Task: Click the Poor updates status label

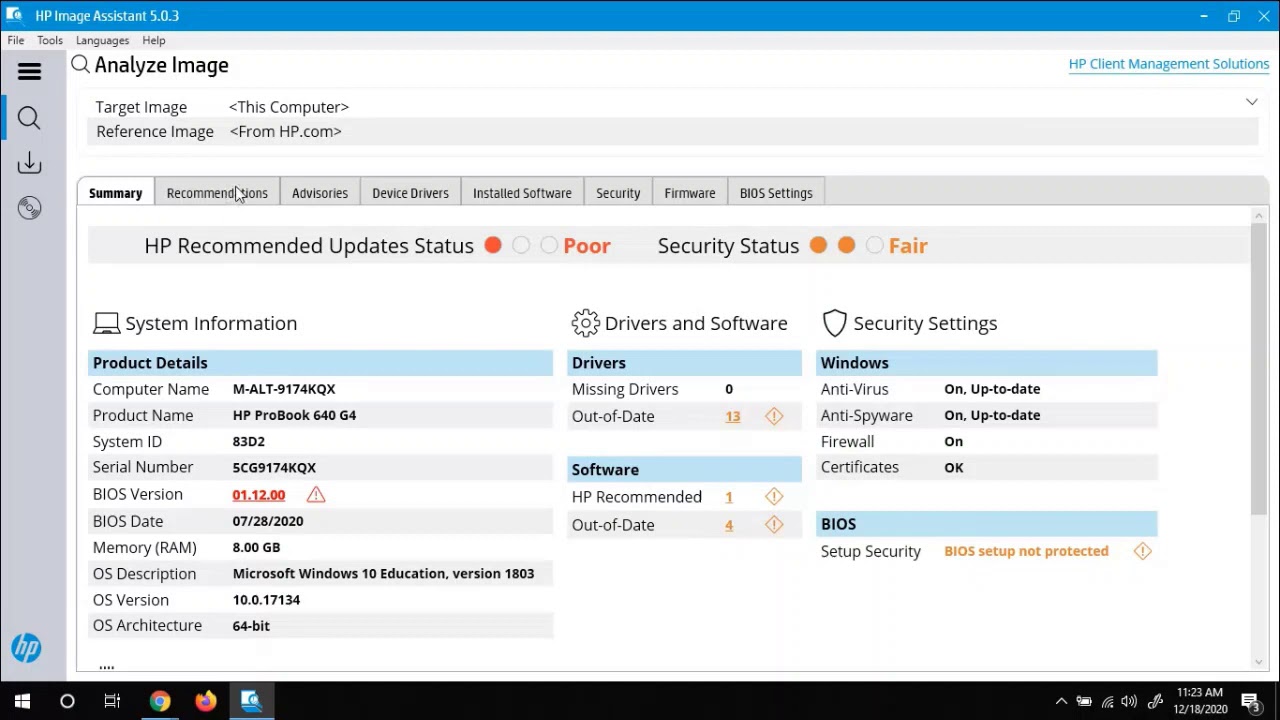Action: (x=587, y=246)
